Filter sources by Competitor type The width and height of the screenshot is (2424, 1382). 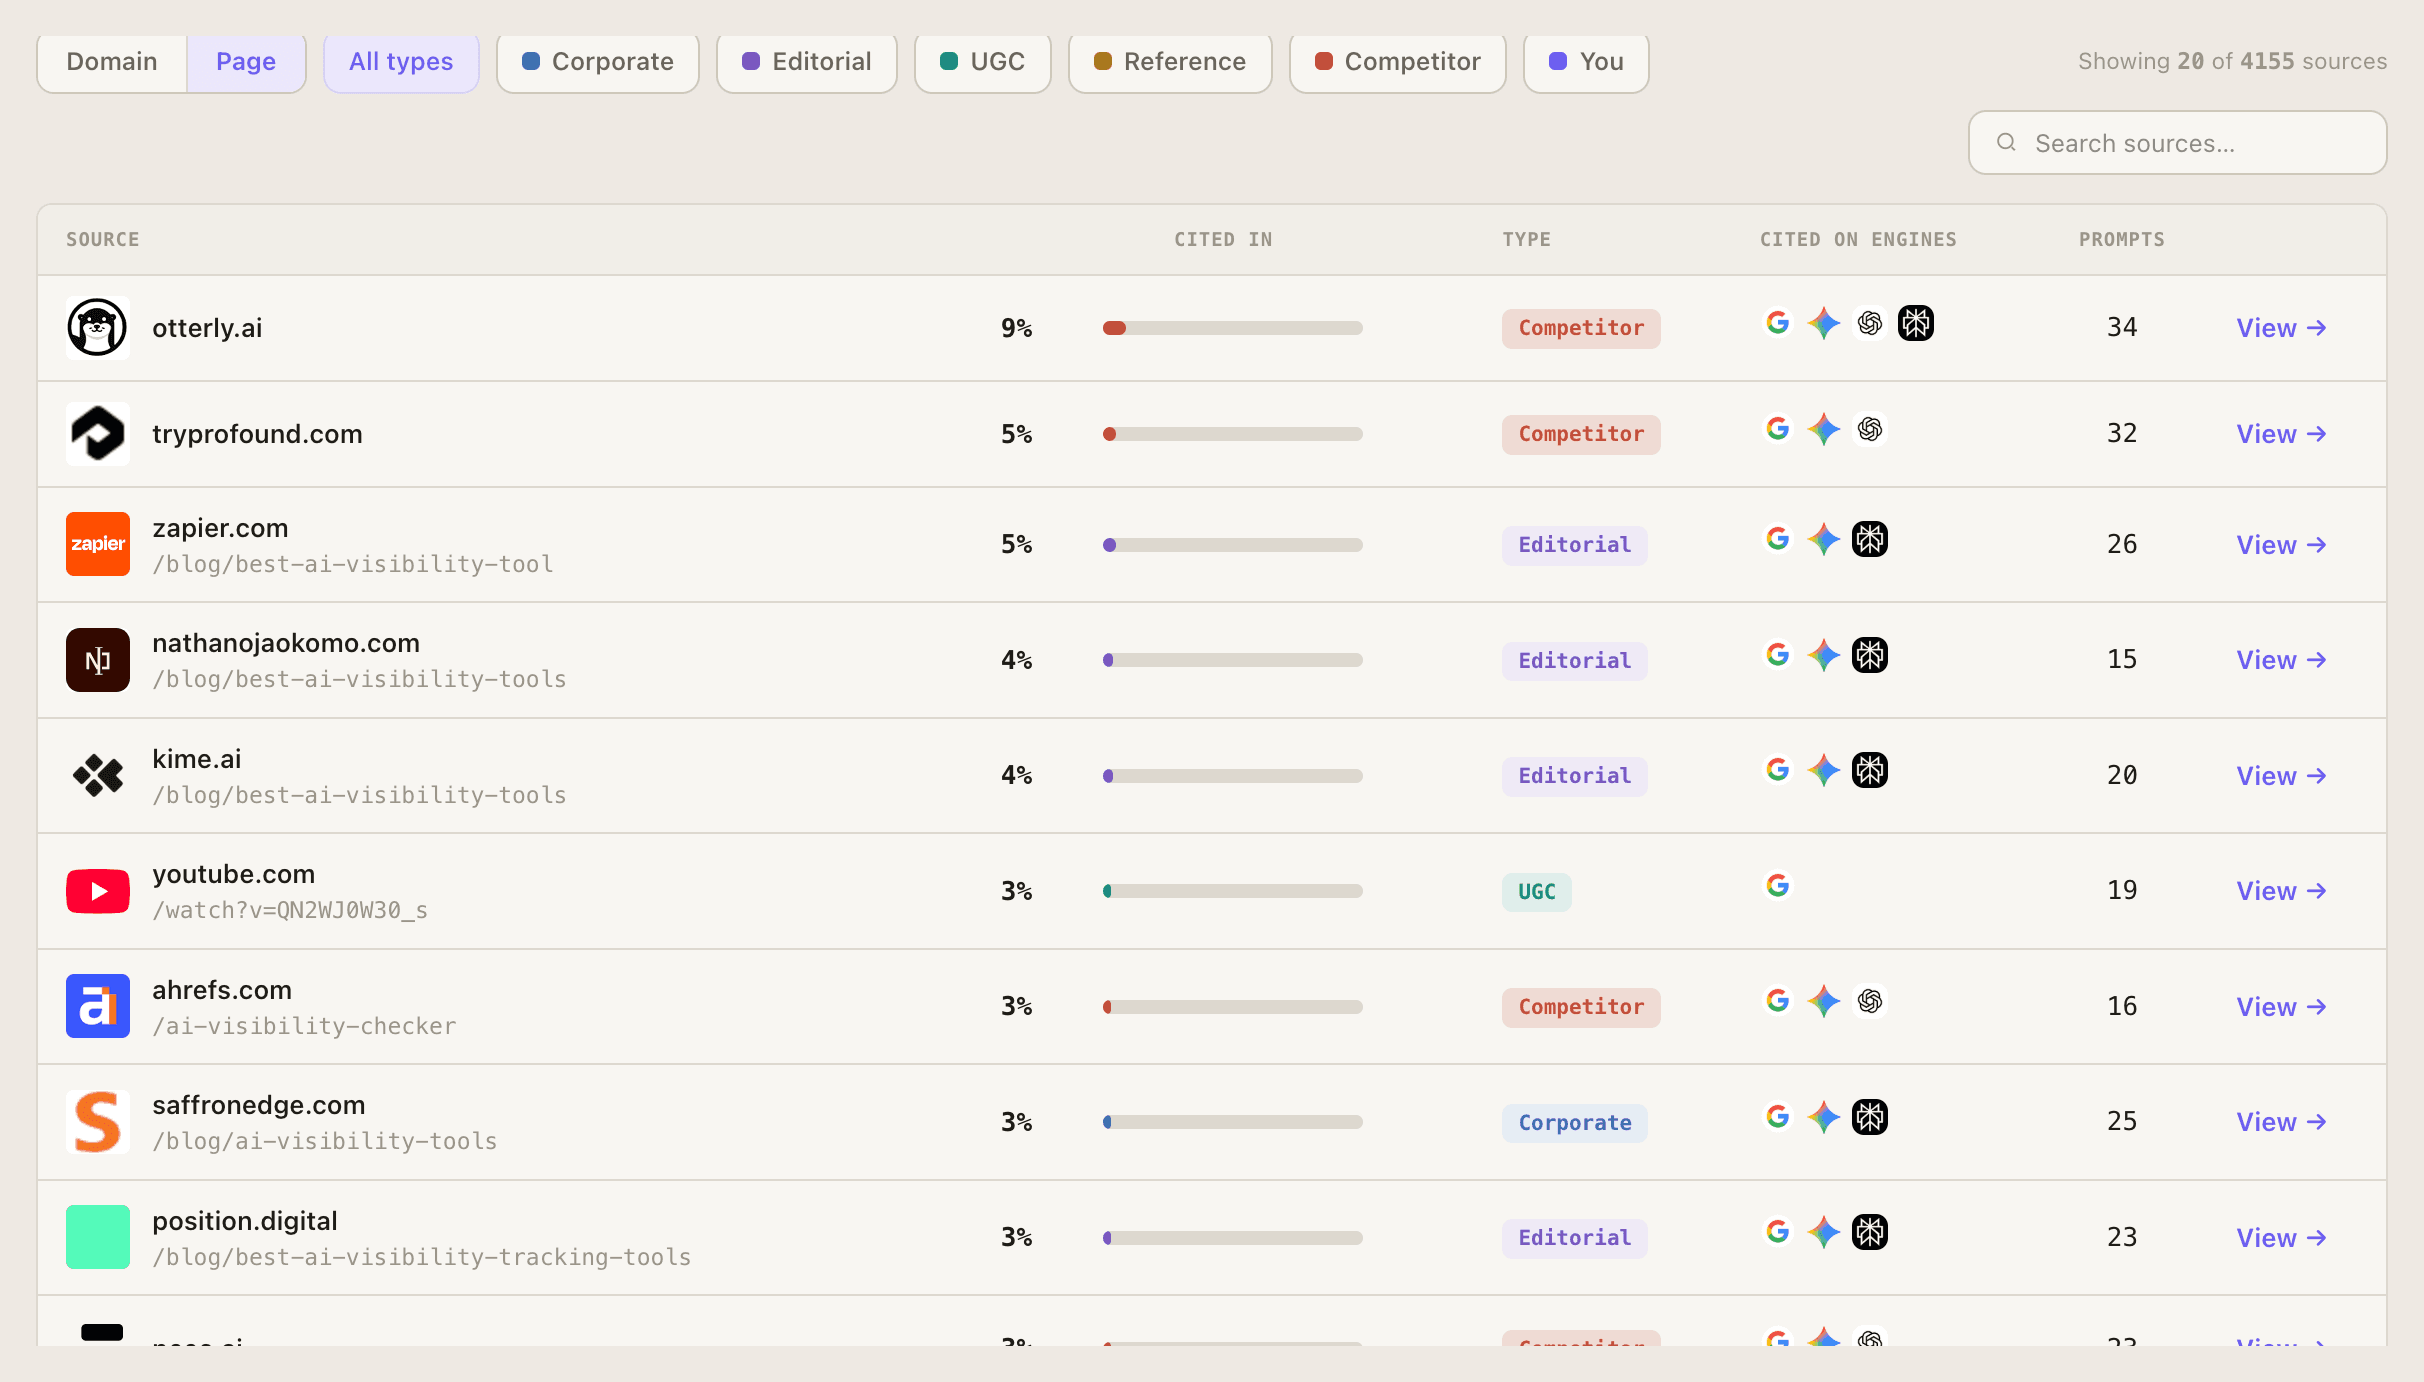tap(1398, 62)
